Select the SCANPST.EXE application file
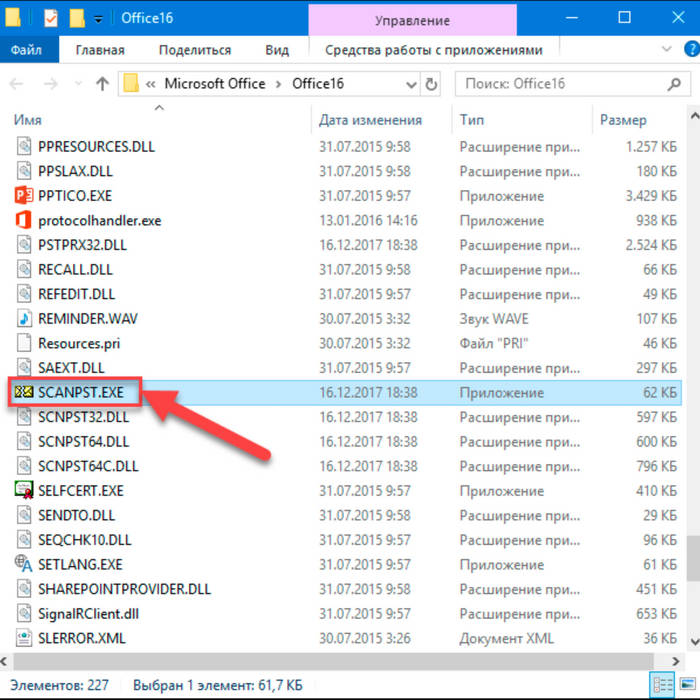 (80, 392)
